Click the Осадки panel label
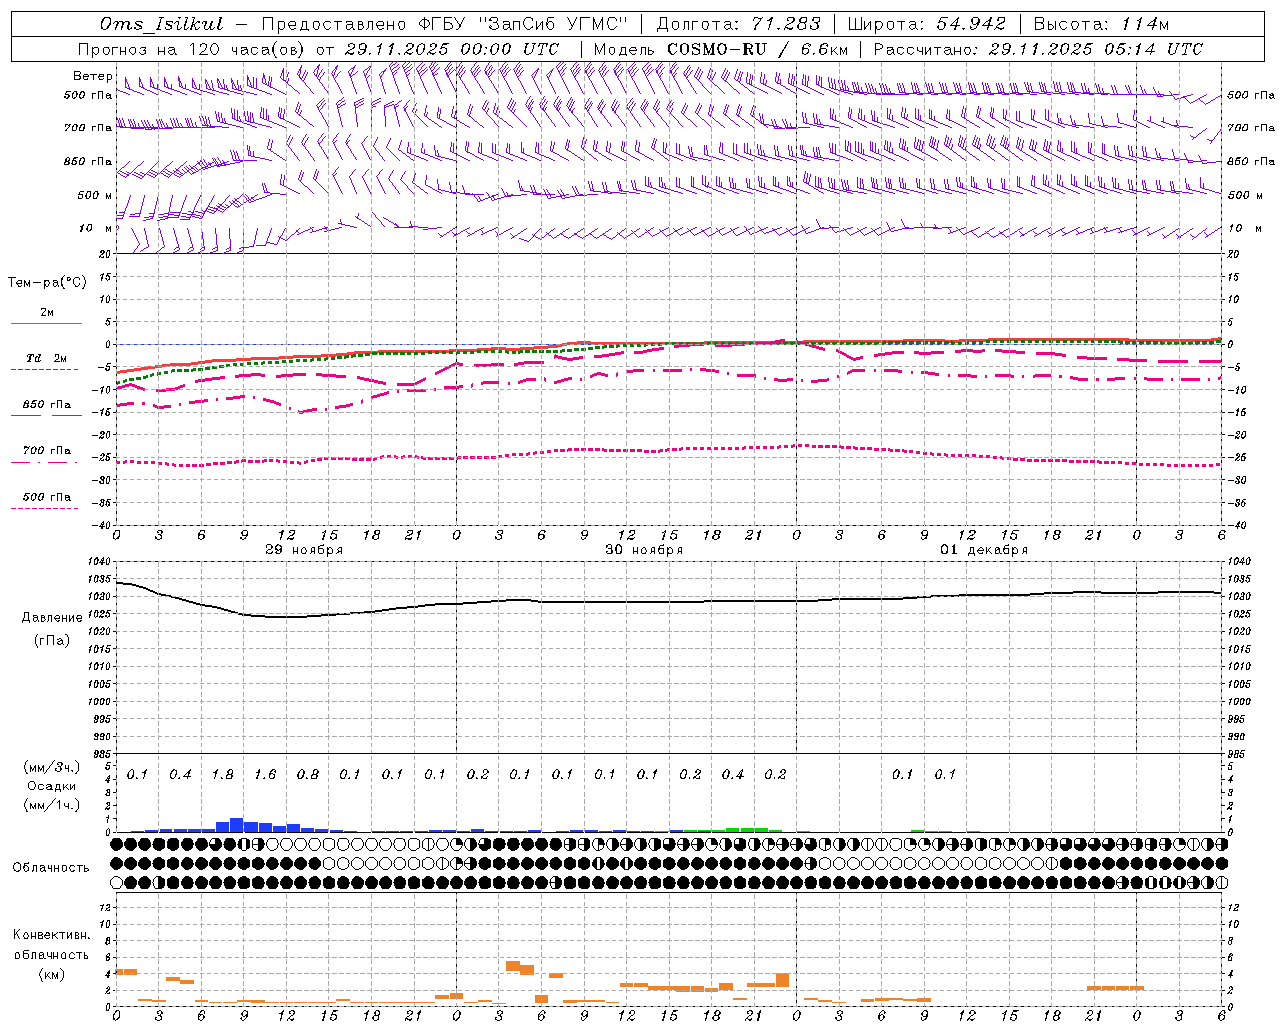The height and width of the screenshot is (1024, 1280). [52, 786]
